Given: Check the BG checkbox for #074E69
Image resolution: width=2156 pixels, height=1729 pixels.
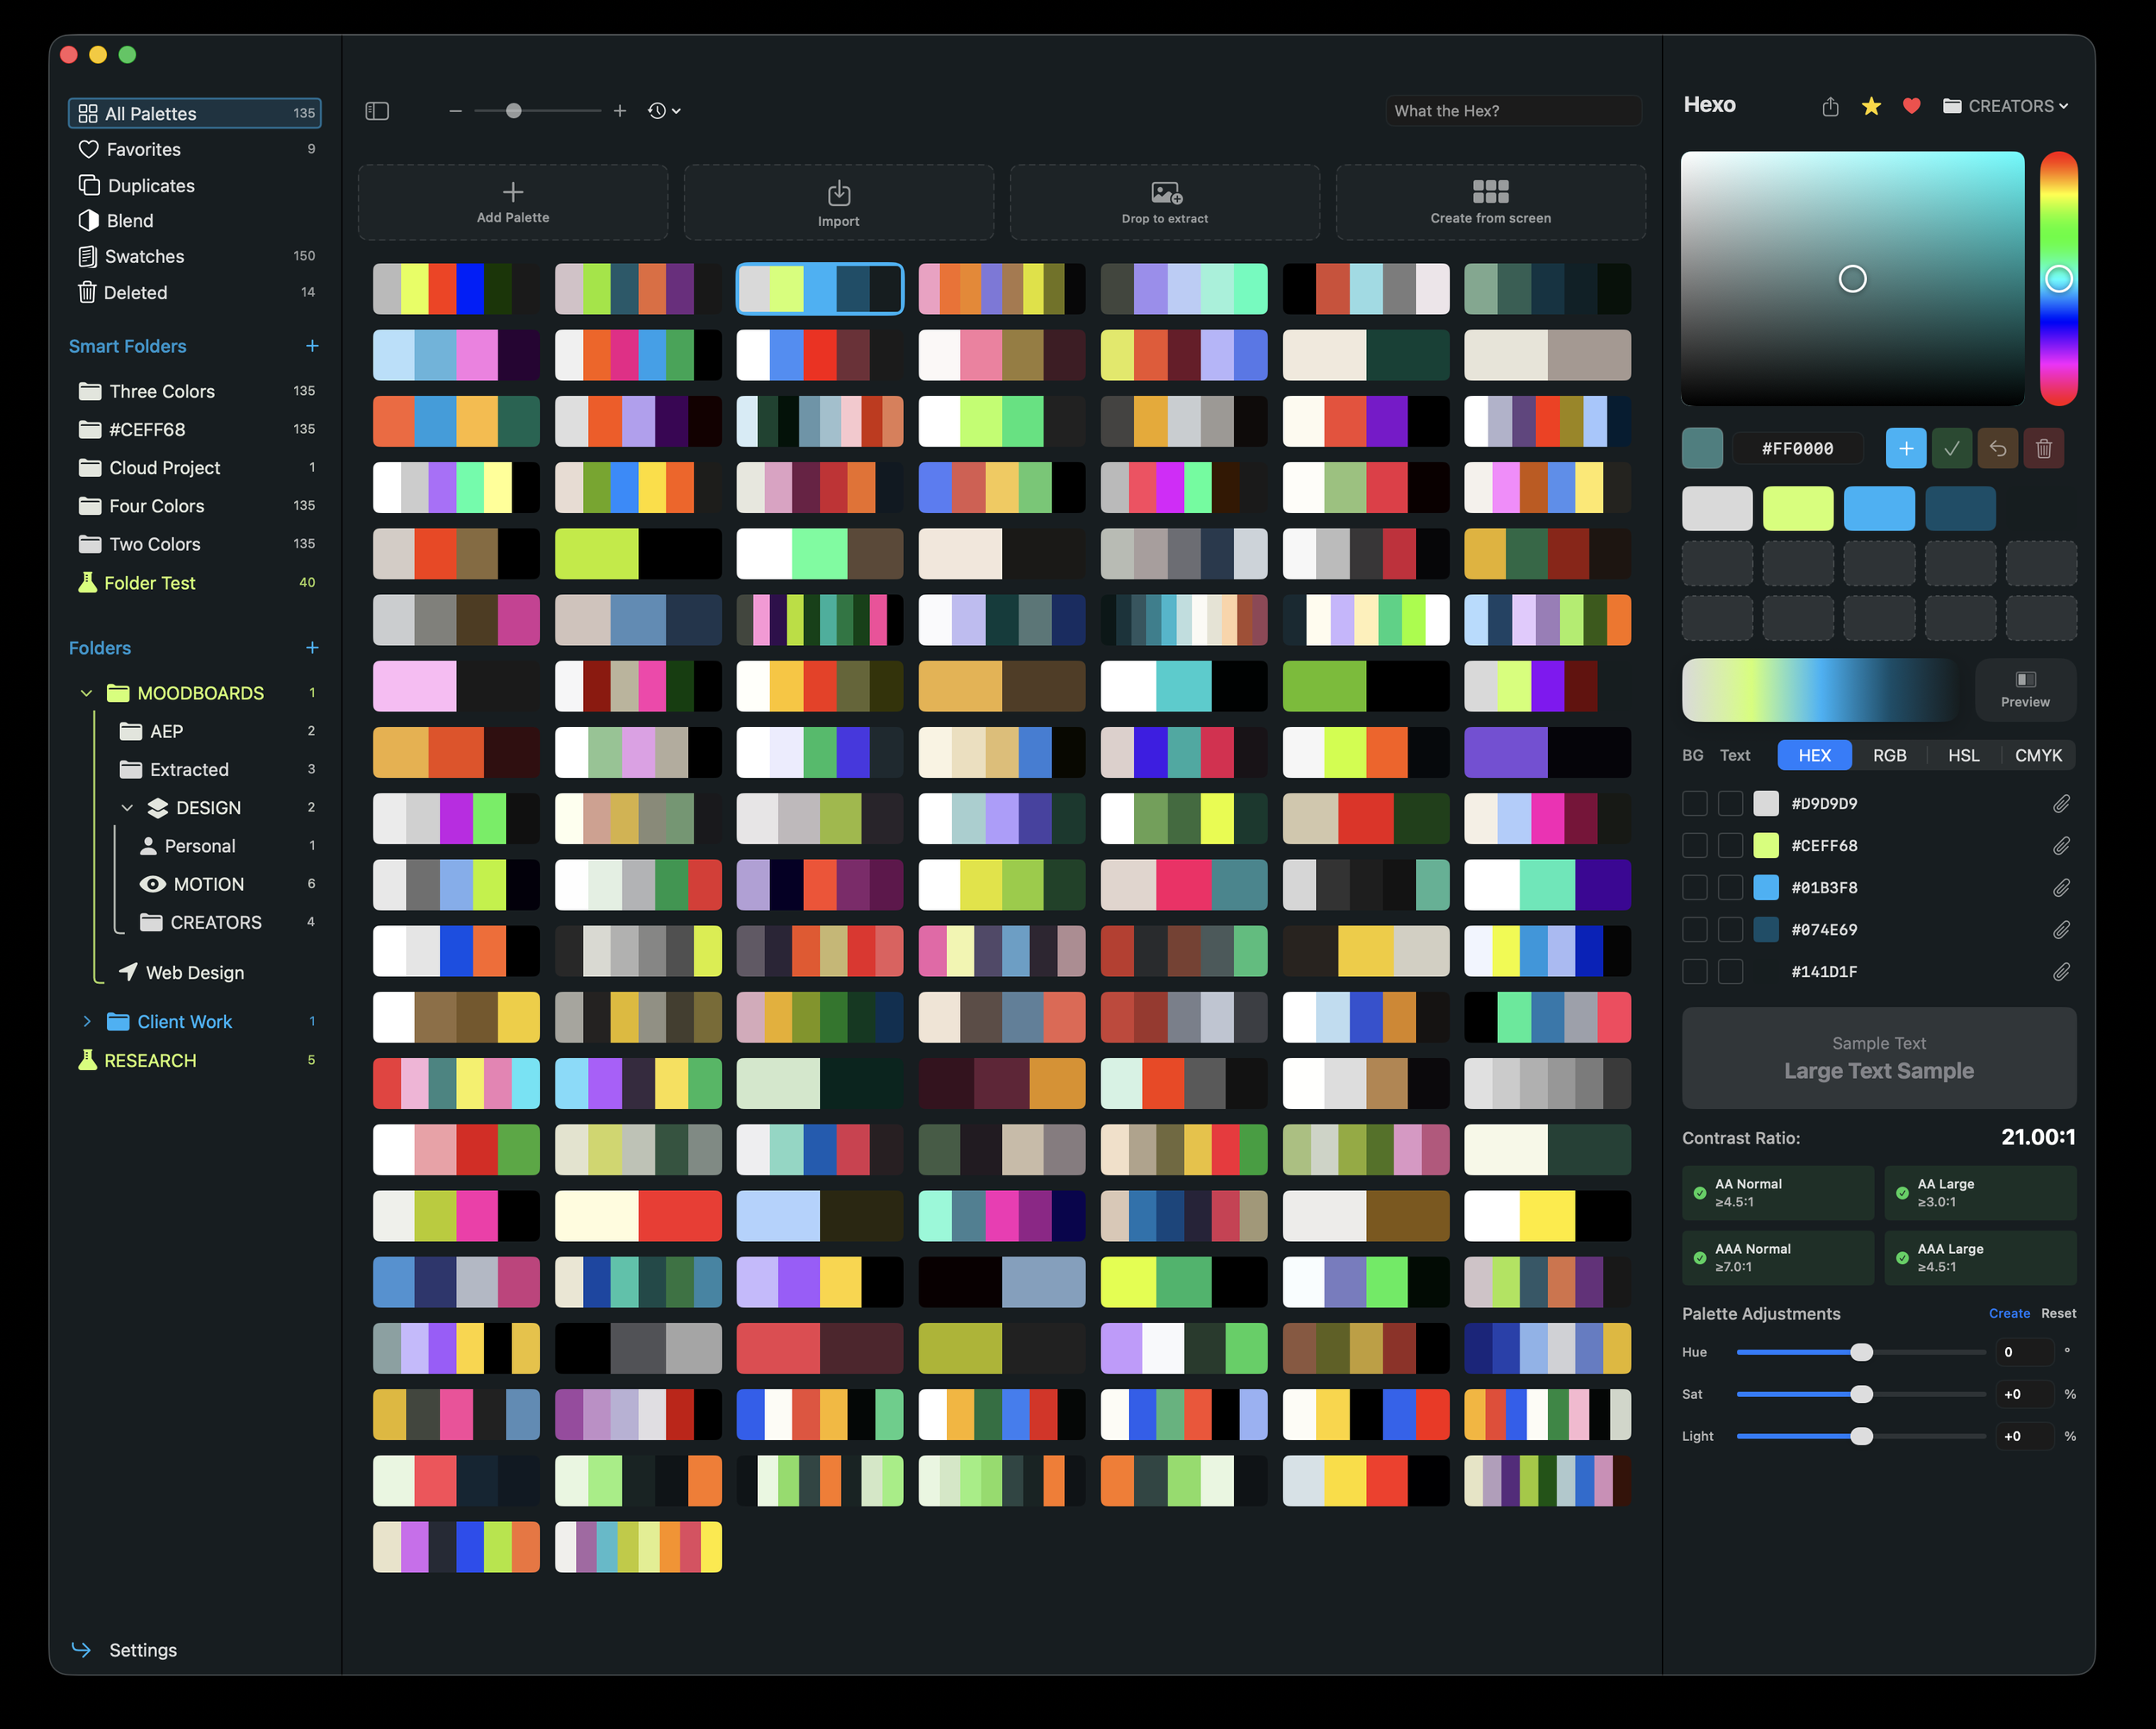Looking at the screenshot, I should point(1694,930).
